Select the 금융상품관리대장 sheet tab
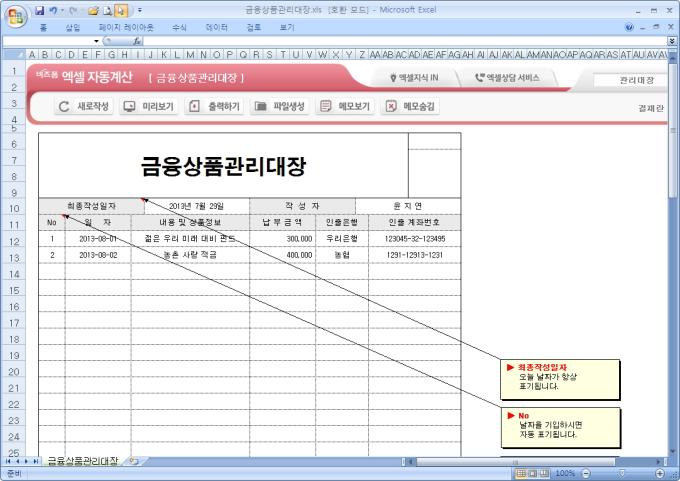 tap(82, 461)
